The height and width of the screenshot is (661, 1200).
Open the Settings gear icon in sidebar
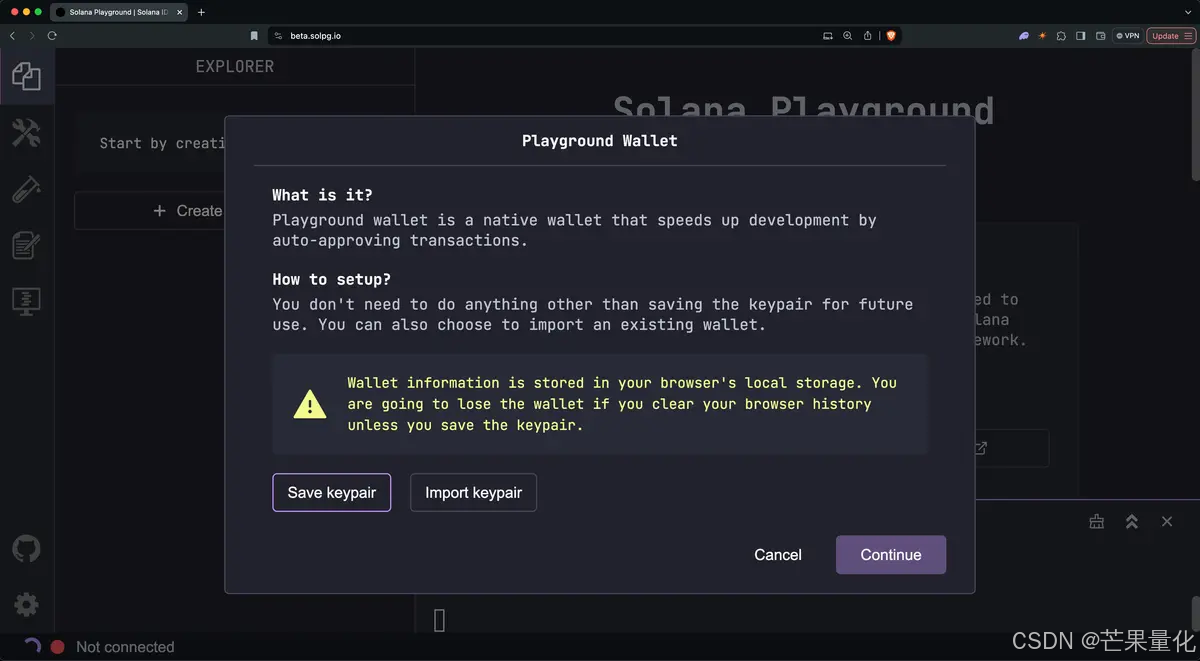tap(26, 604)
